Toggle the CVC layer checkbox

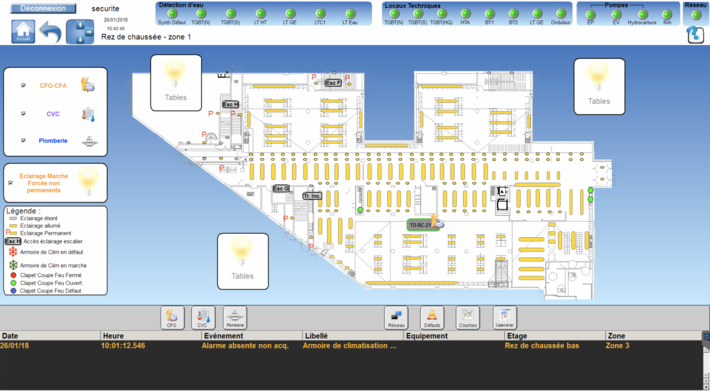point(24,114)
